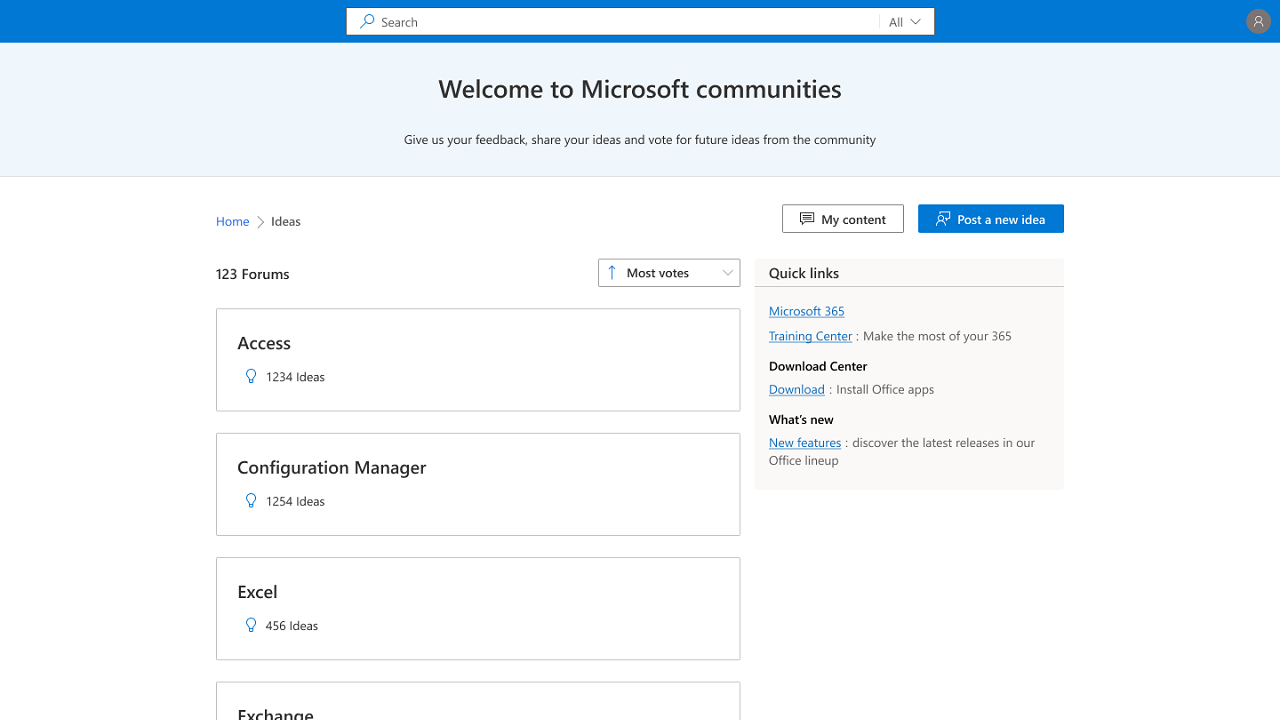Click the What's new heading
This screenshot has height=720, width=1280.
[x=801, y=419]
